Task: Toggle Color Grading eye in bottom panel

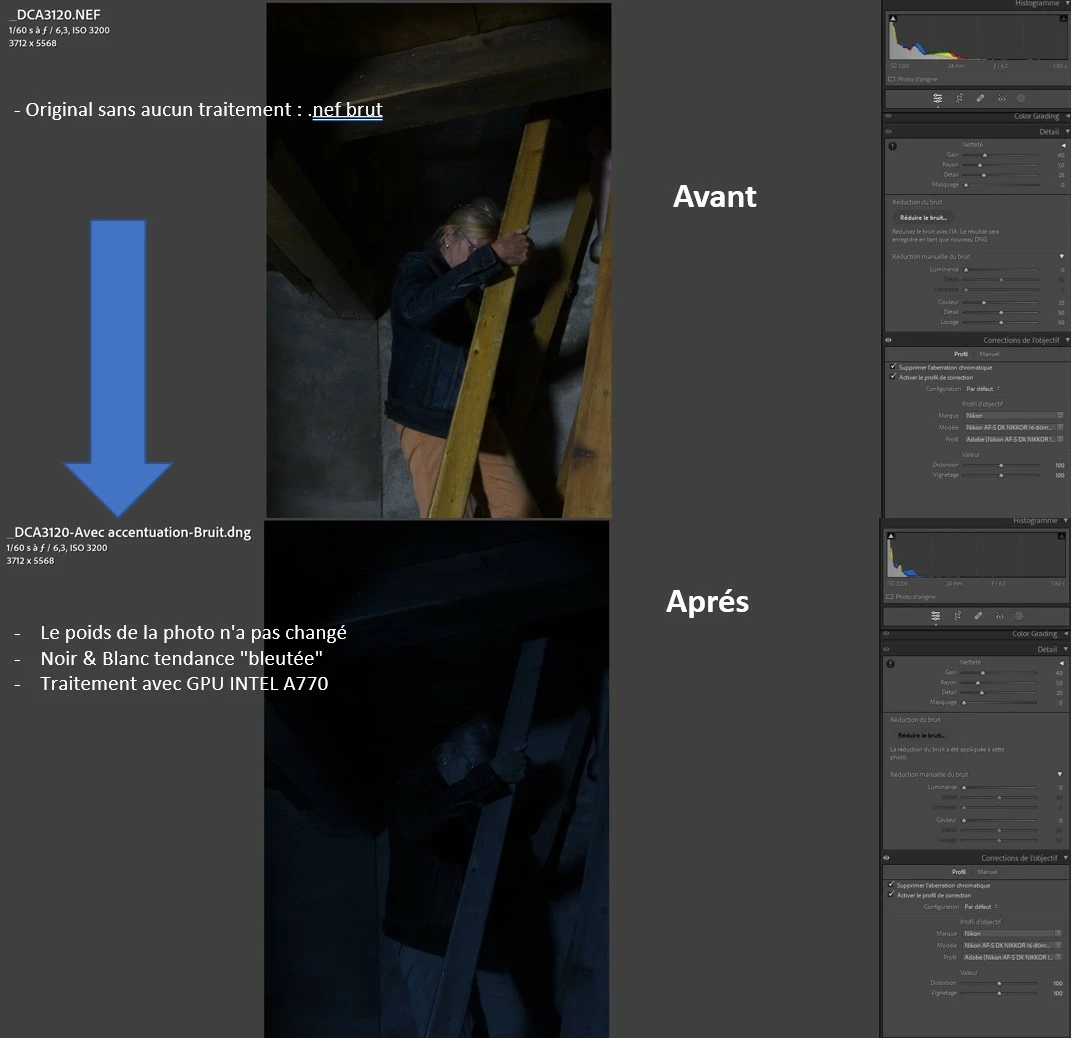Action: (x=887, y=634)
